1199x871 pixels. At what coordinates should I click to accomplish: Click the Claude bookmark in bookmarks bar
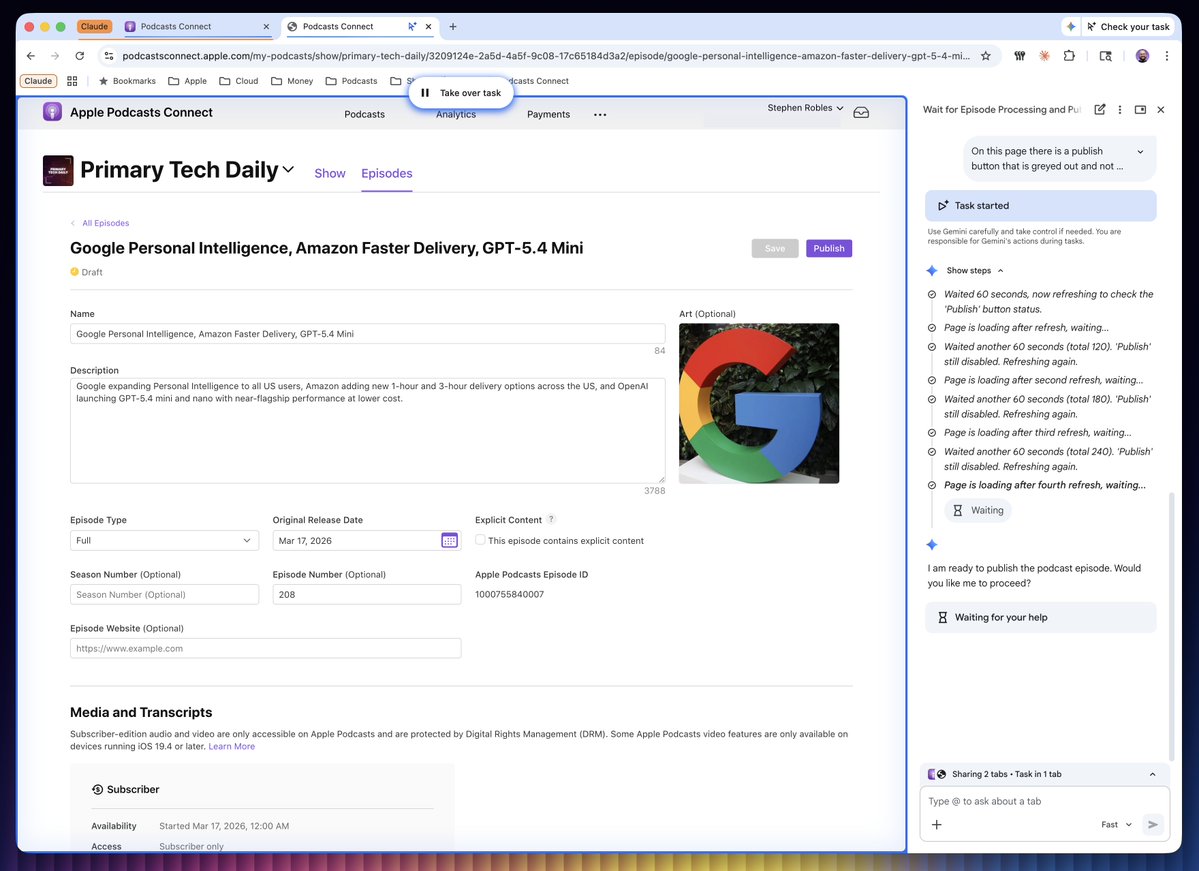click(x=38, y=81)
